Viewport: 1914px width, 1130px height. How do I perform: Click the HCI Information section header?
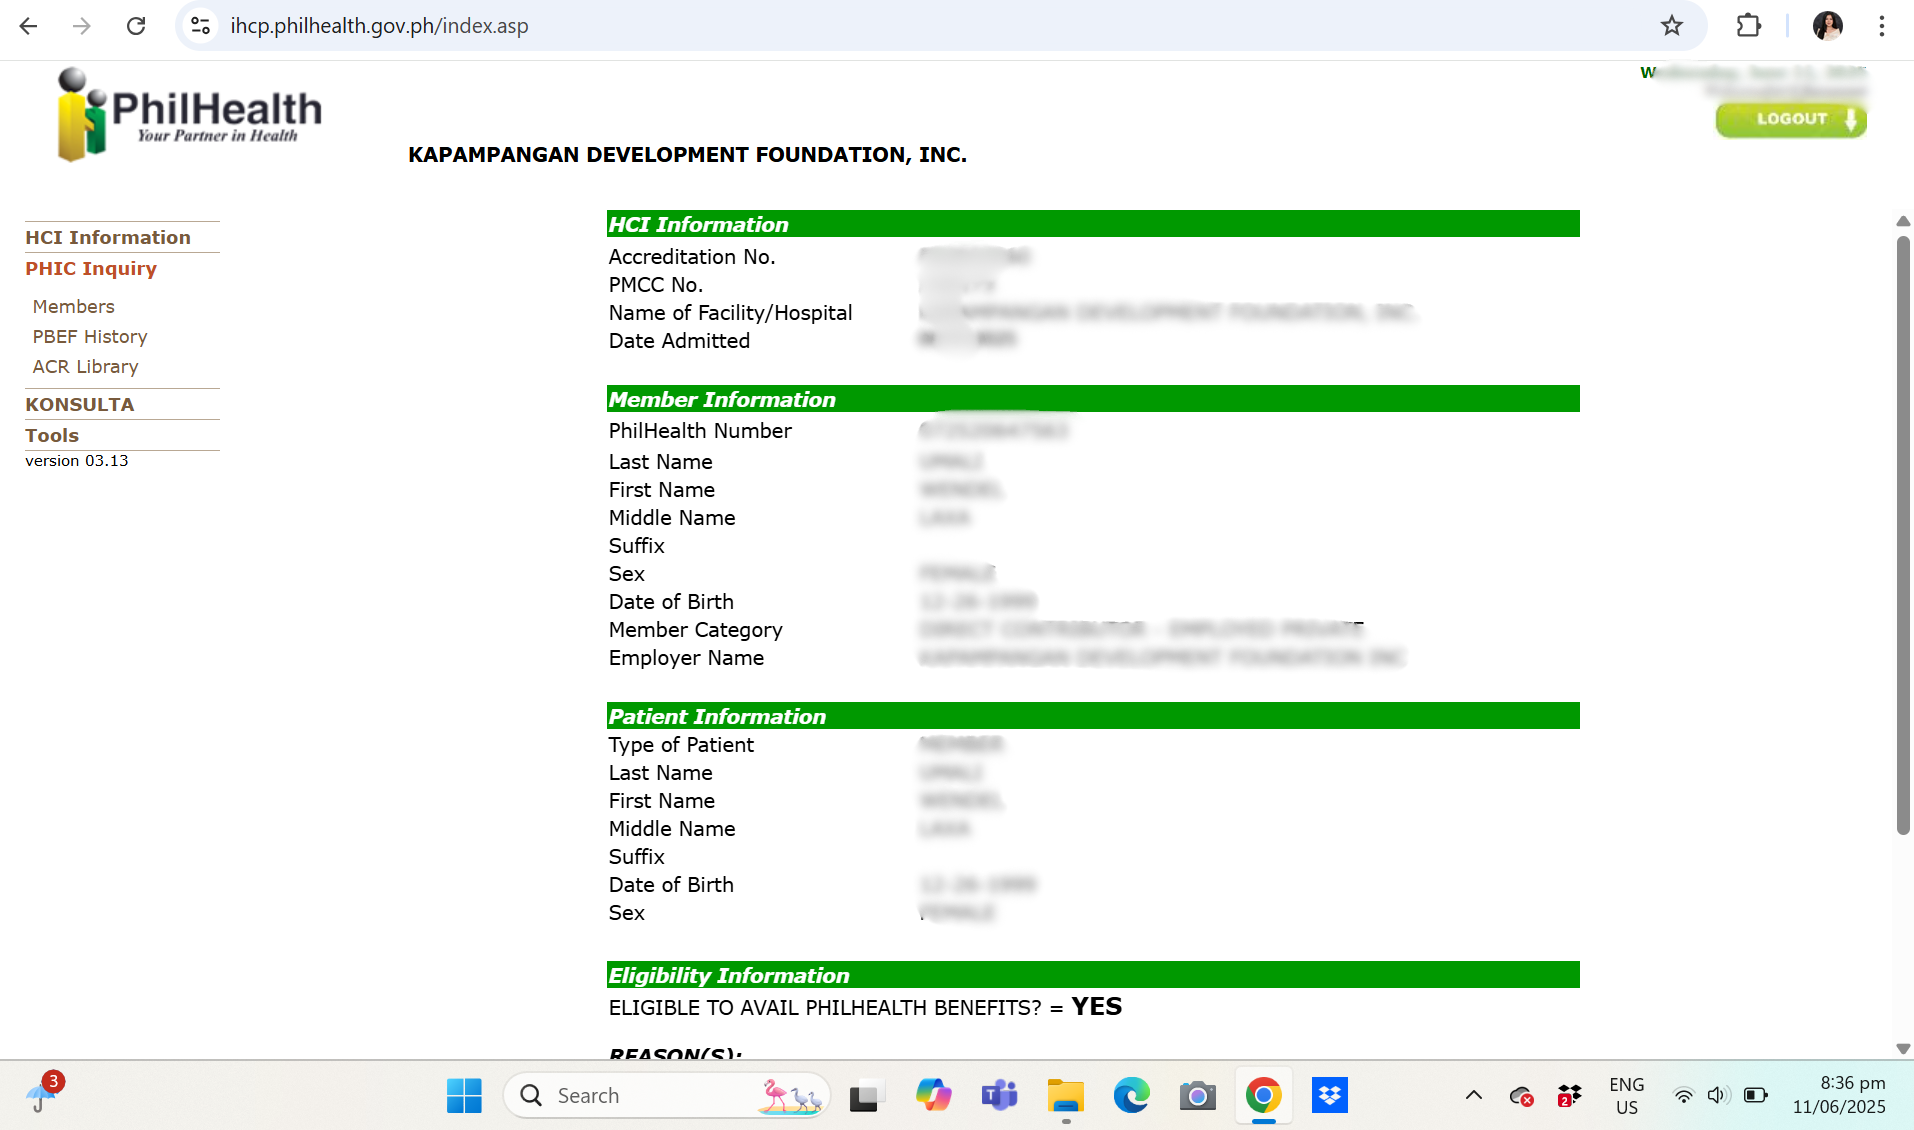coord(1093,224)
